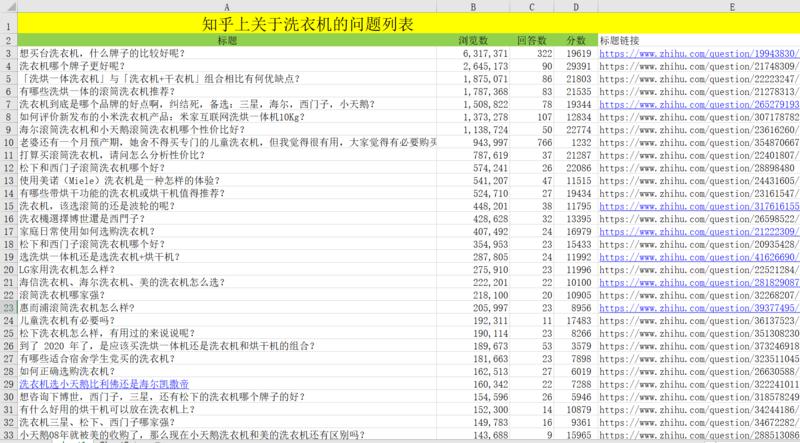This screenshot has width=800, height=443.
Task: Select the plain URL ending in 34672282/
Action: [699, 422]
